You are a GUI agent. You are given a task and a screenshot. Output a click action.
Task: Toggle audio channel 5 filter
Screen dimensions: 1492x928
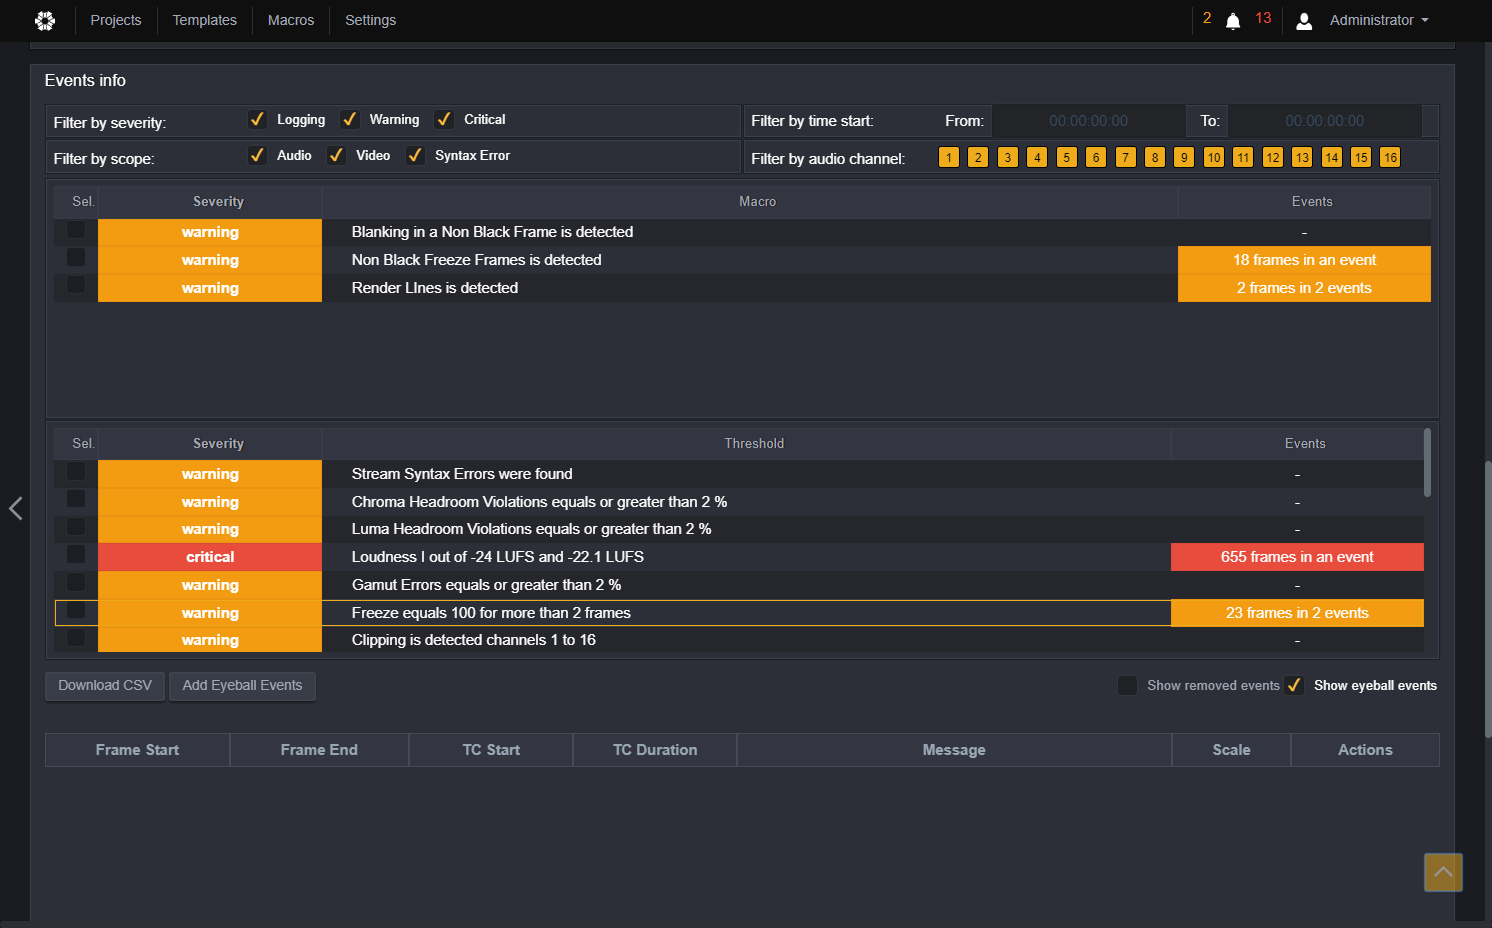pos(1067,157)
